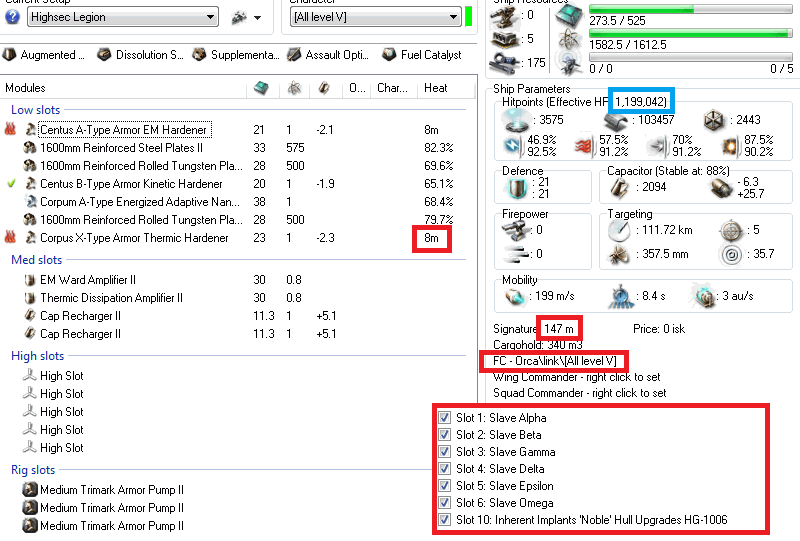Select EM Ward Amplifier II module
The height and width of the screenshot is (541, 800).
[88, 280]
